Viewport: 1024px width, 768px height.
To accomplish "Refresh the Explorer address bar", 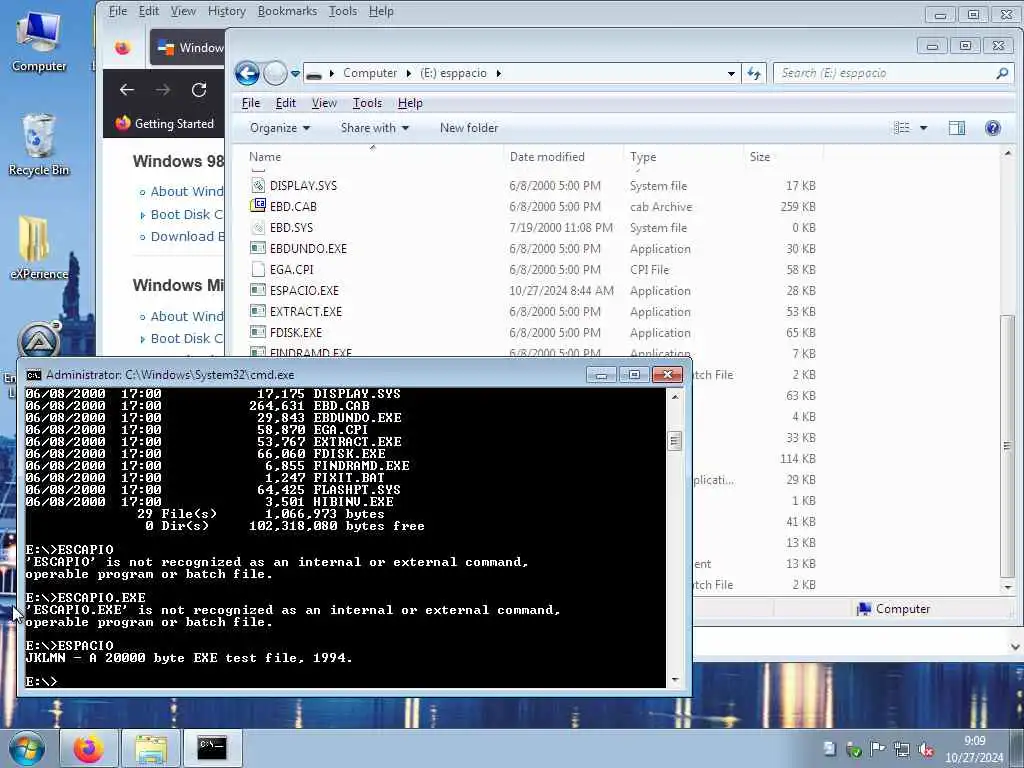I will click(754, 73).
